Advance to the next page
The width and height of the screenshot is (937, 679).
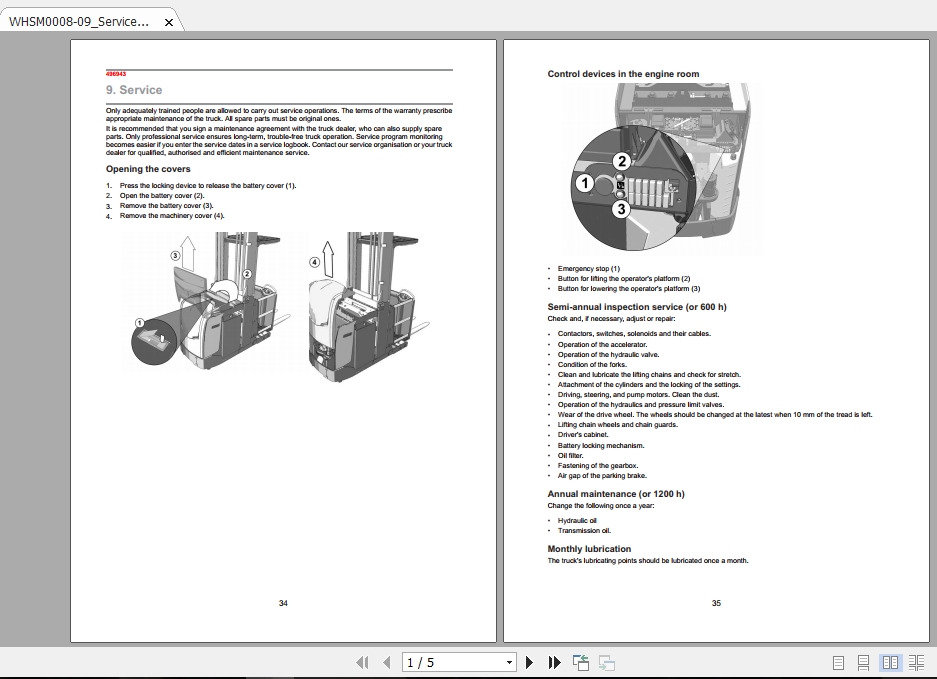pyautogui.click(x=528, y=662)
